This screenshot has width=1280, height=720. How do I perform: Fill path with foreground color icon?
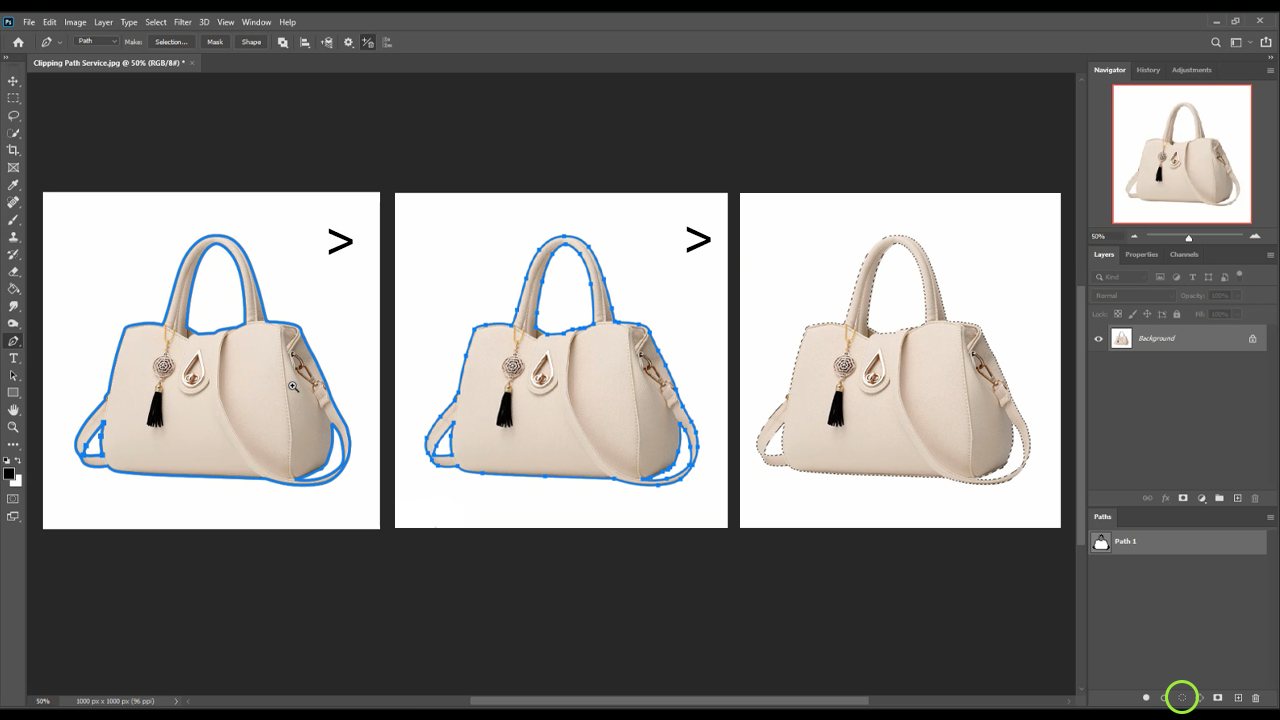point(1146,698)
